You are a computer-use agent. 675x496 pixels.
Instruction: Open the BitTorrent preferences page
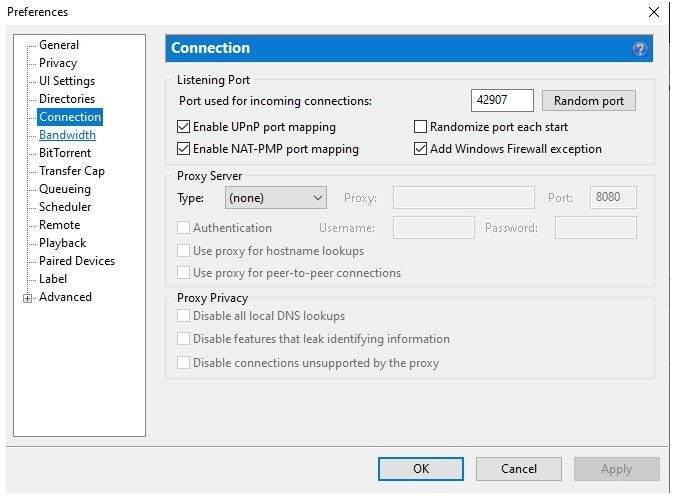pos(65,153)
